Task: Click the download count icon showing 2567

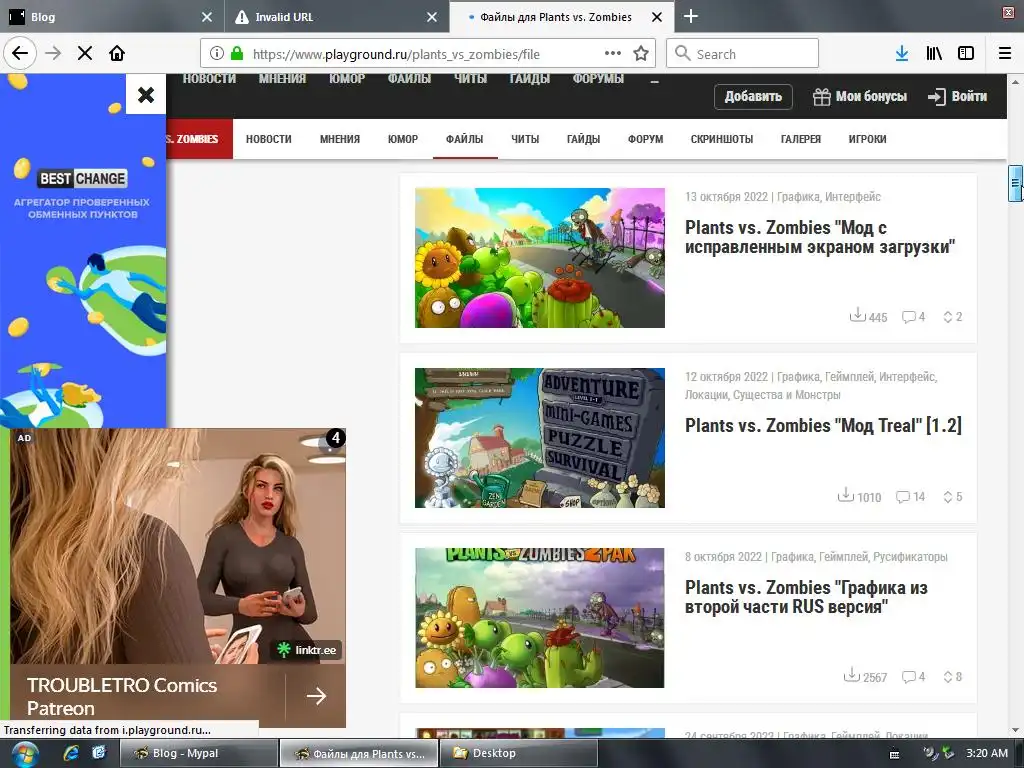Action: [852, 675]
